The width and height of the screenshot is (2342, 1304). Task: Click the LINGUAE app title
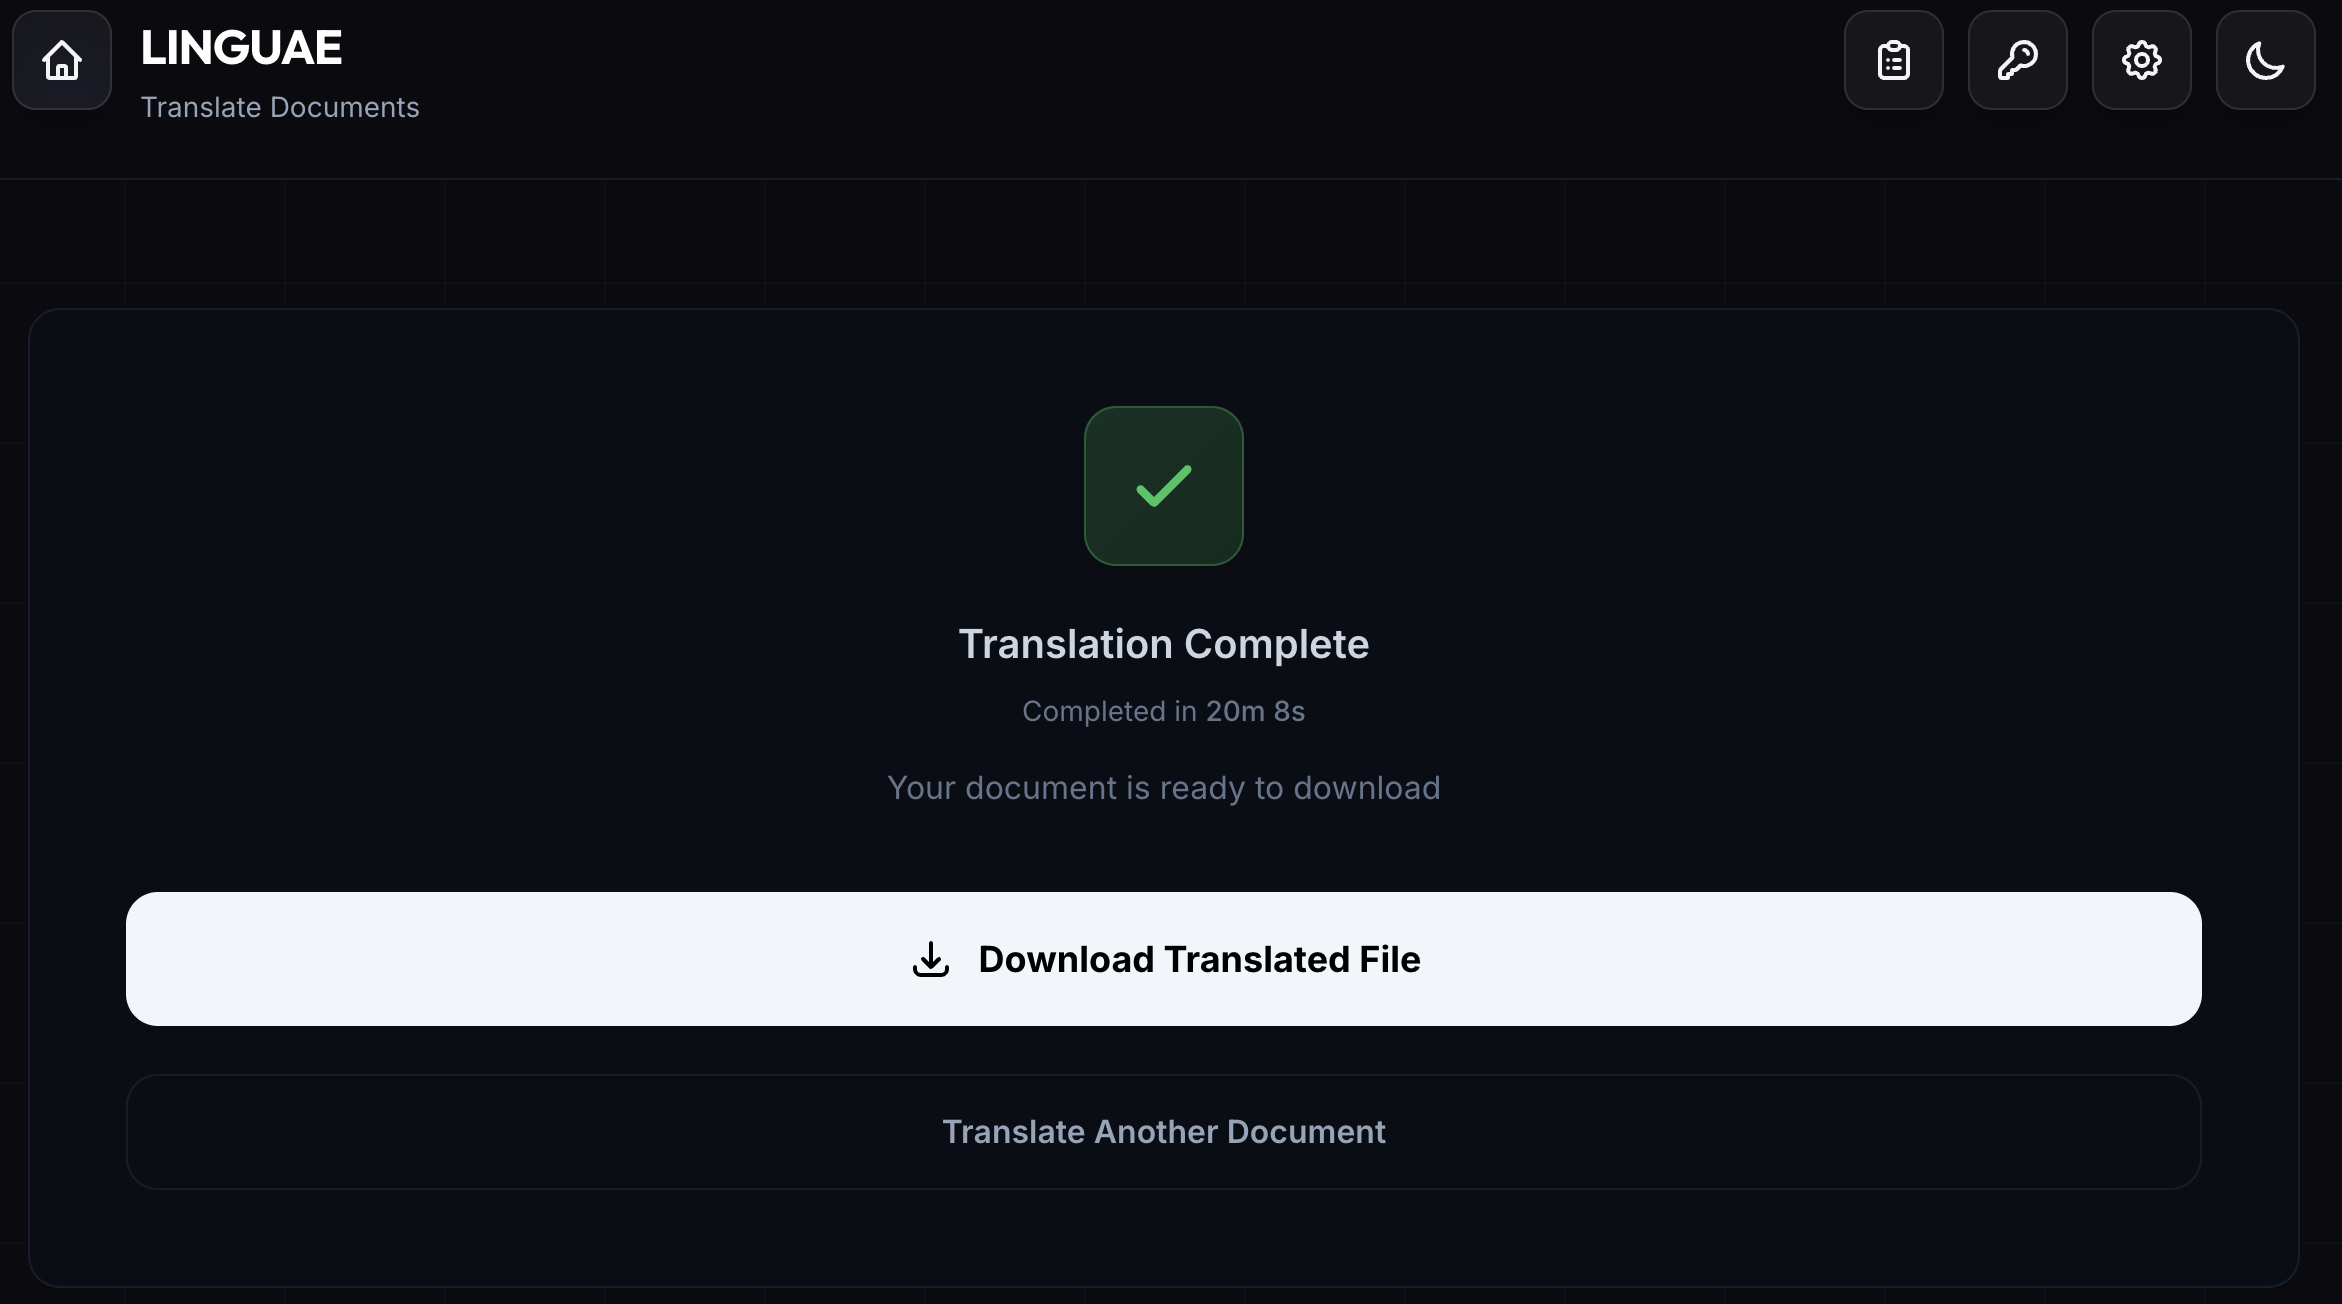tap(240, 45)
